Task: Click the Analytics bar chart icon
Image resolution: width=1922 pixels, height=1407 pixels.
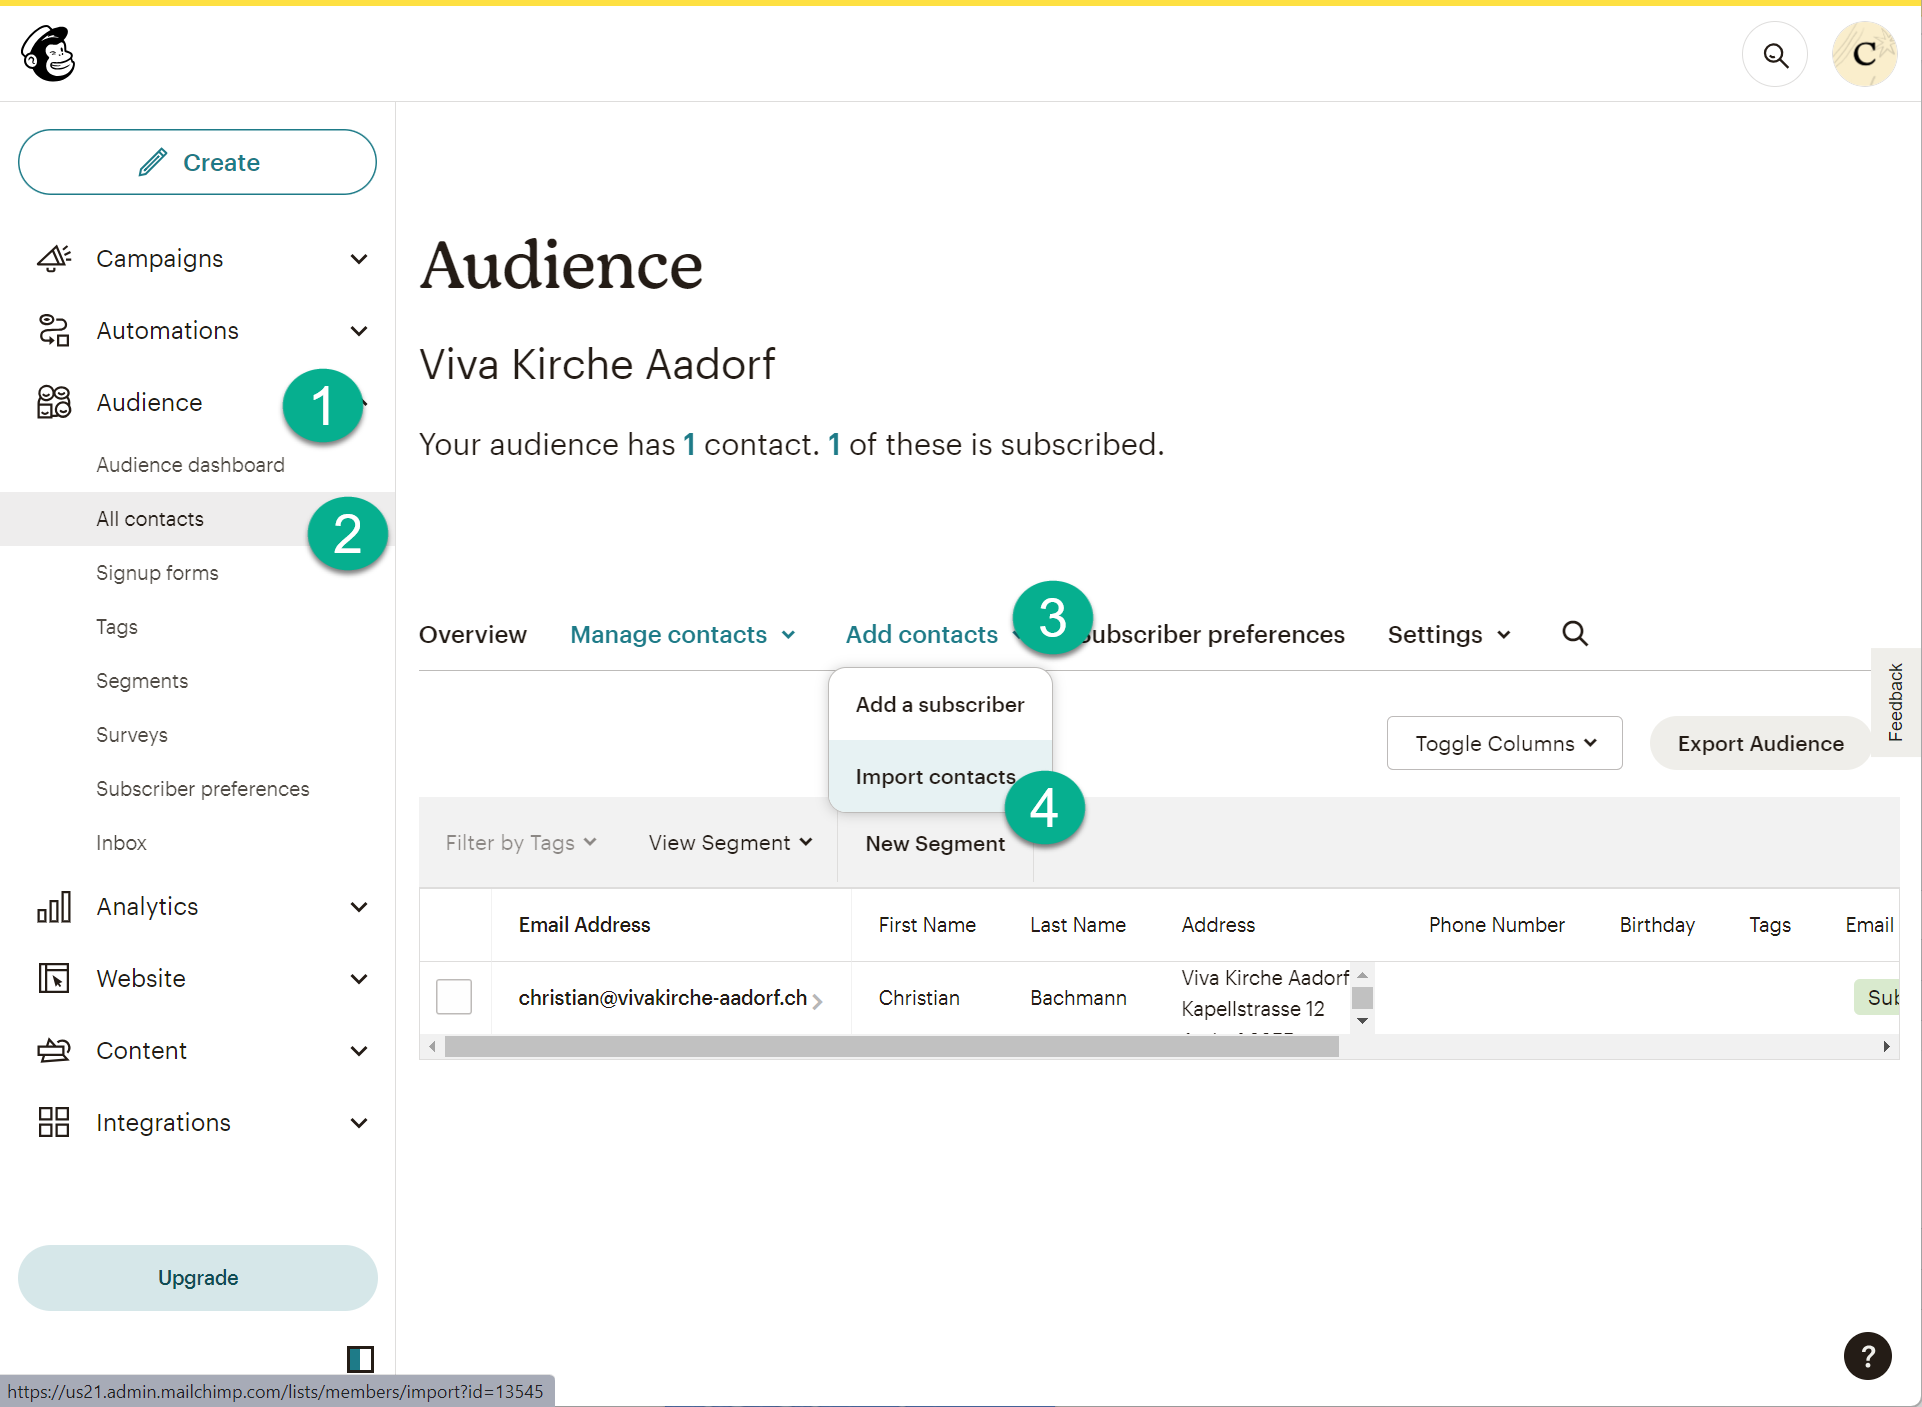Action: [x=54, y=907]
